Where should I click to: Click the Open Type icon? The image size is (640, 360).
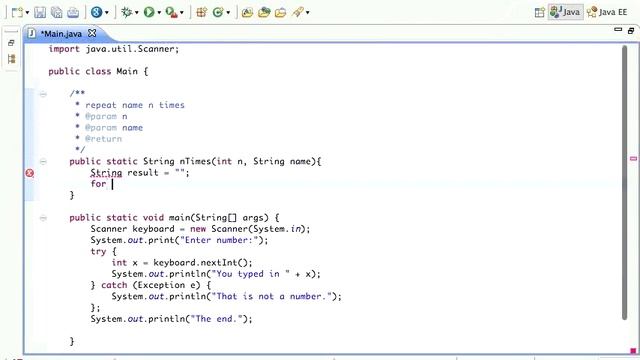[247, 12]
